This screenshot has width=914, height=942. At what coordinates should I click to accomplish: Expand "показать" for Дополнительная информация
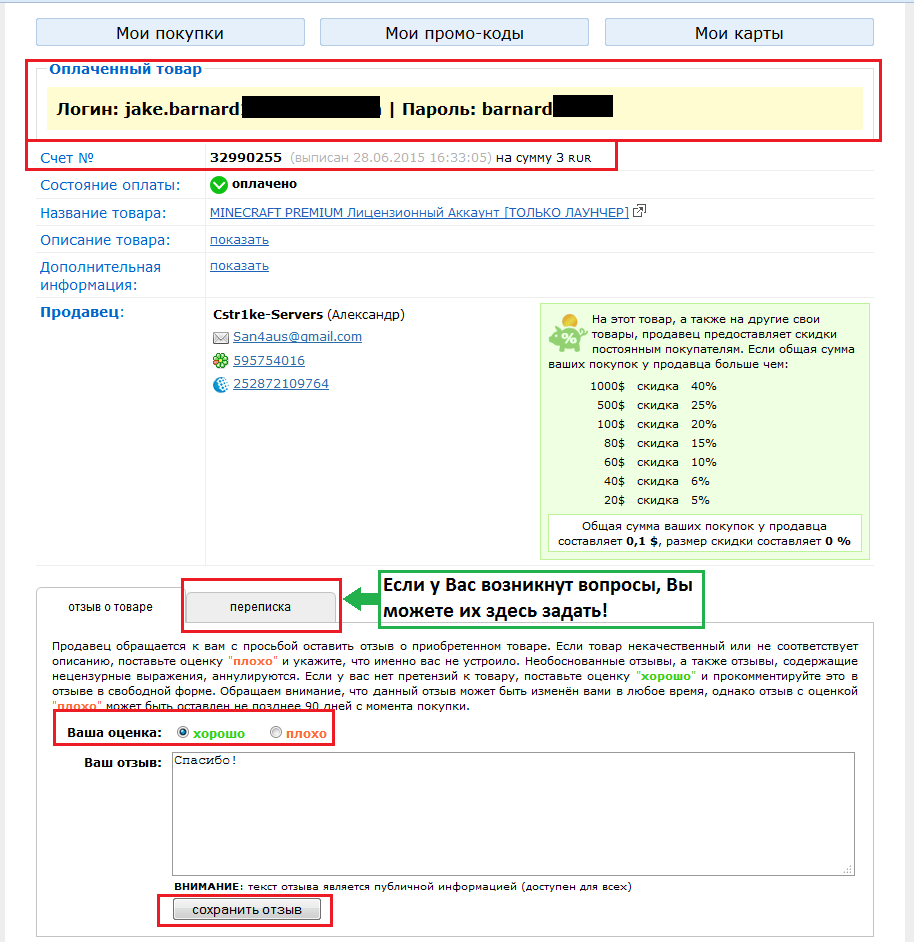pyautogui.click(x=239, y=266)
